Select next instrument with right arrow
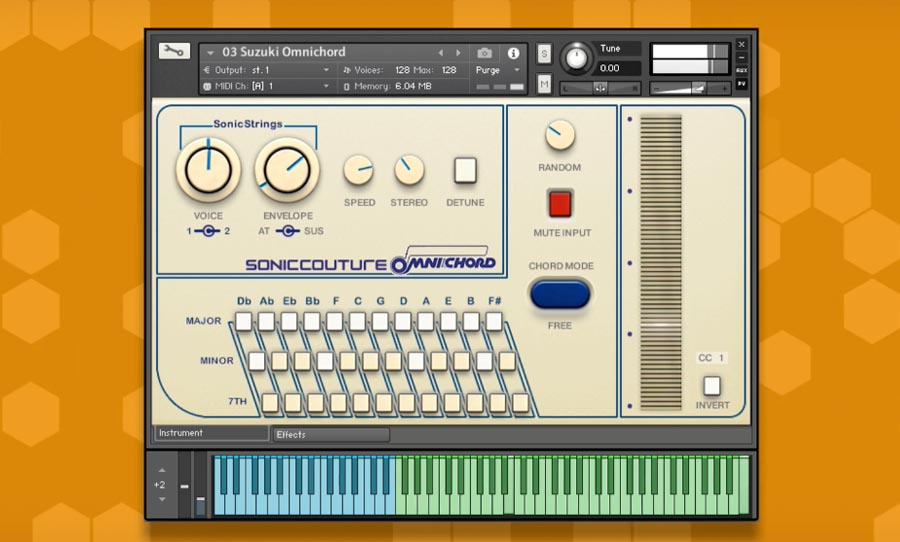 (458, 53)
